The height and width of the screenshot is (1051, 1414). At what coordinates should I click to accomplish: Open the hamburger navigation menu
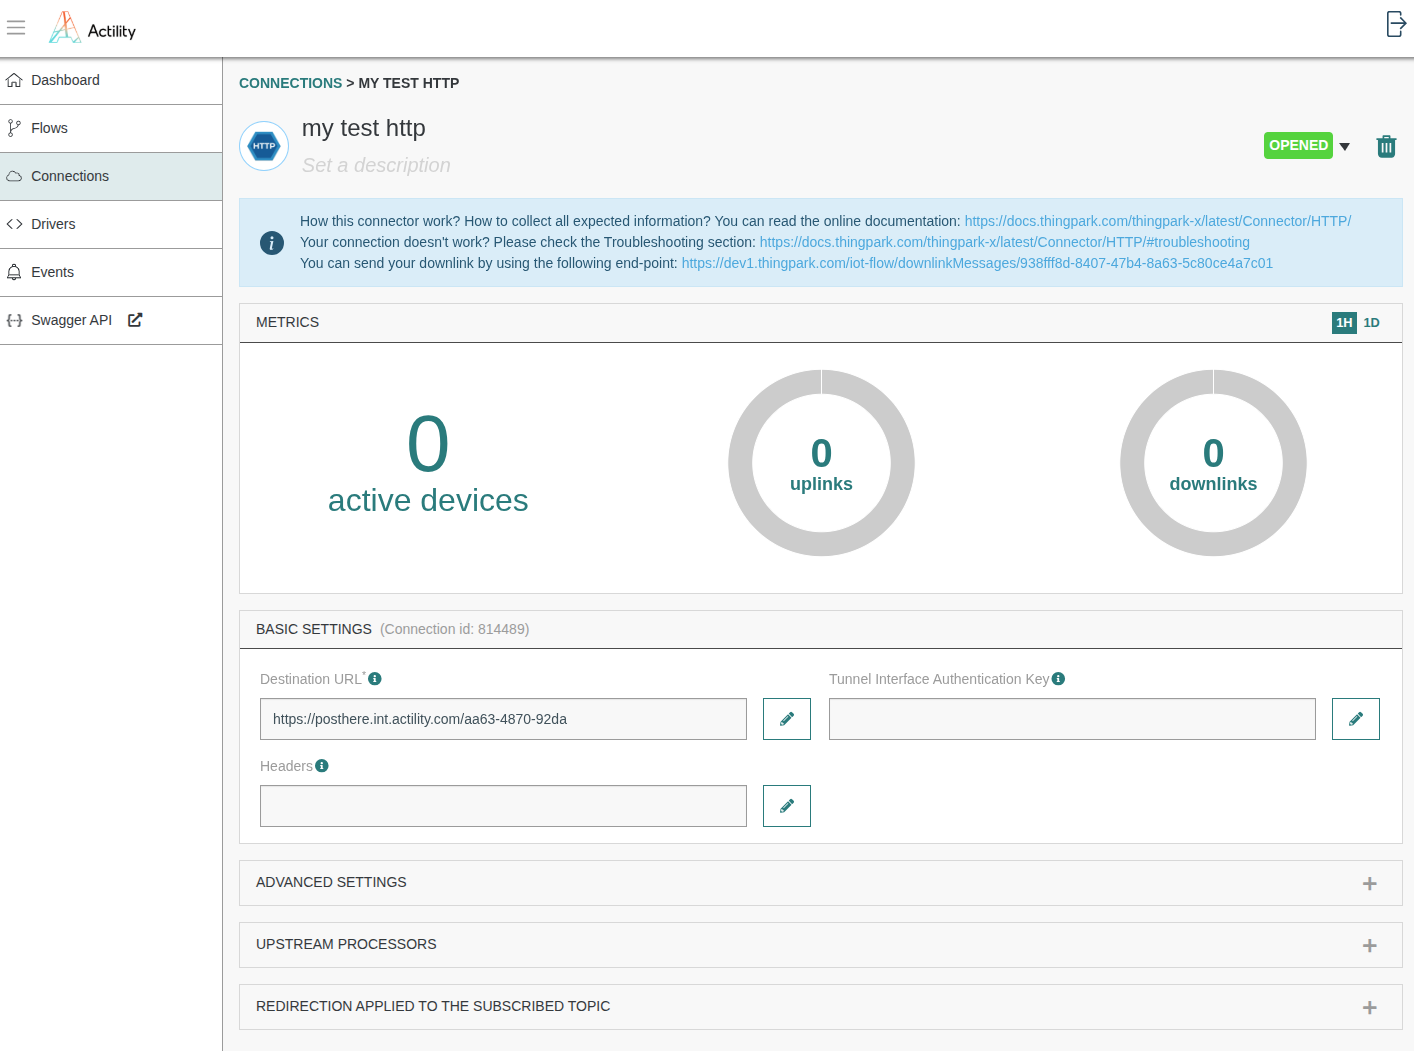point(16,28)
